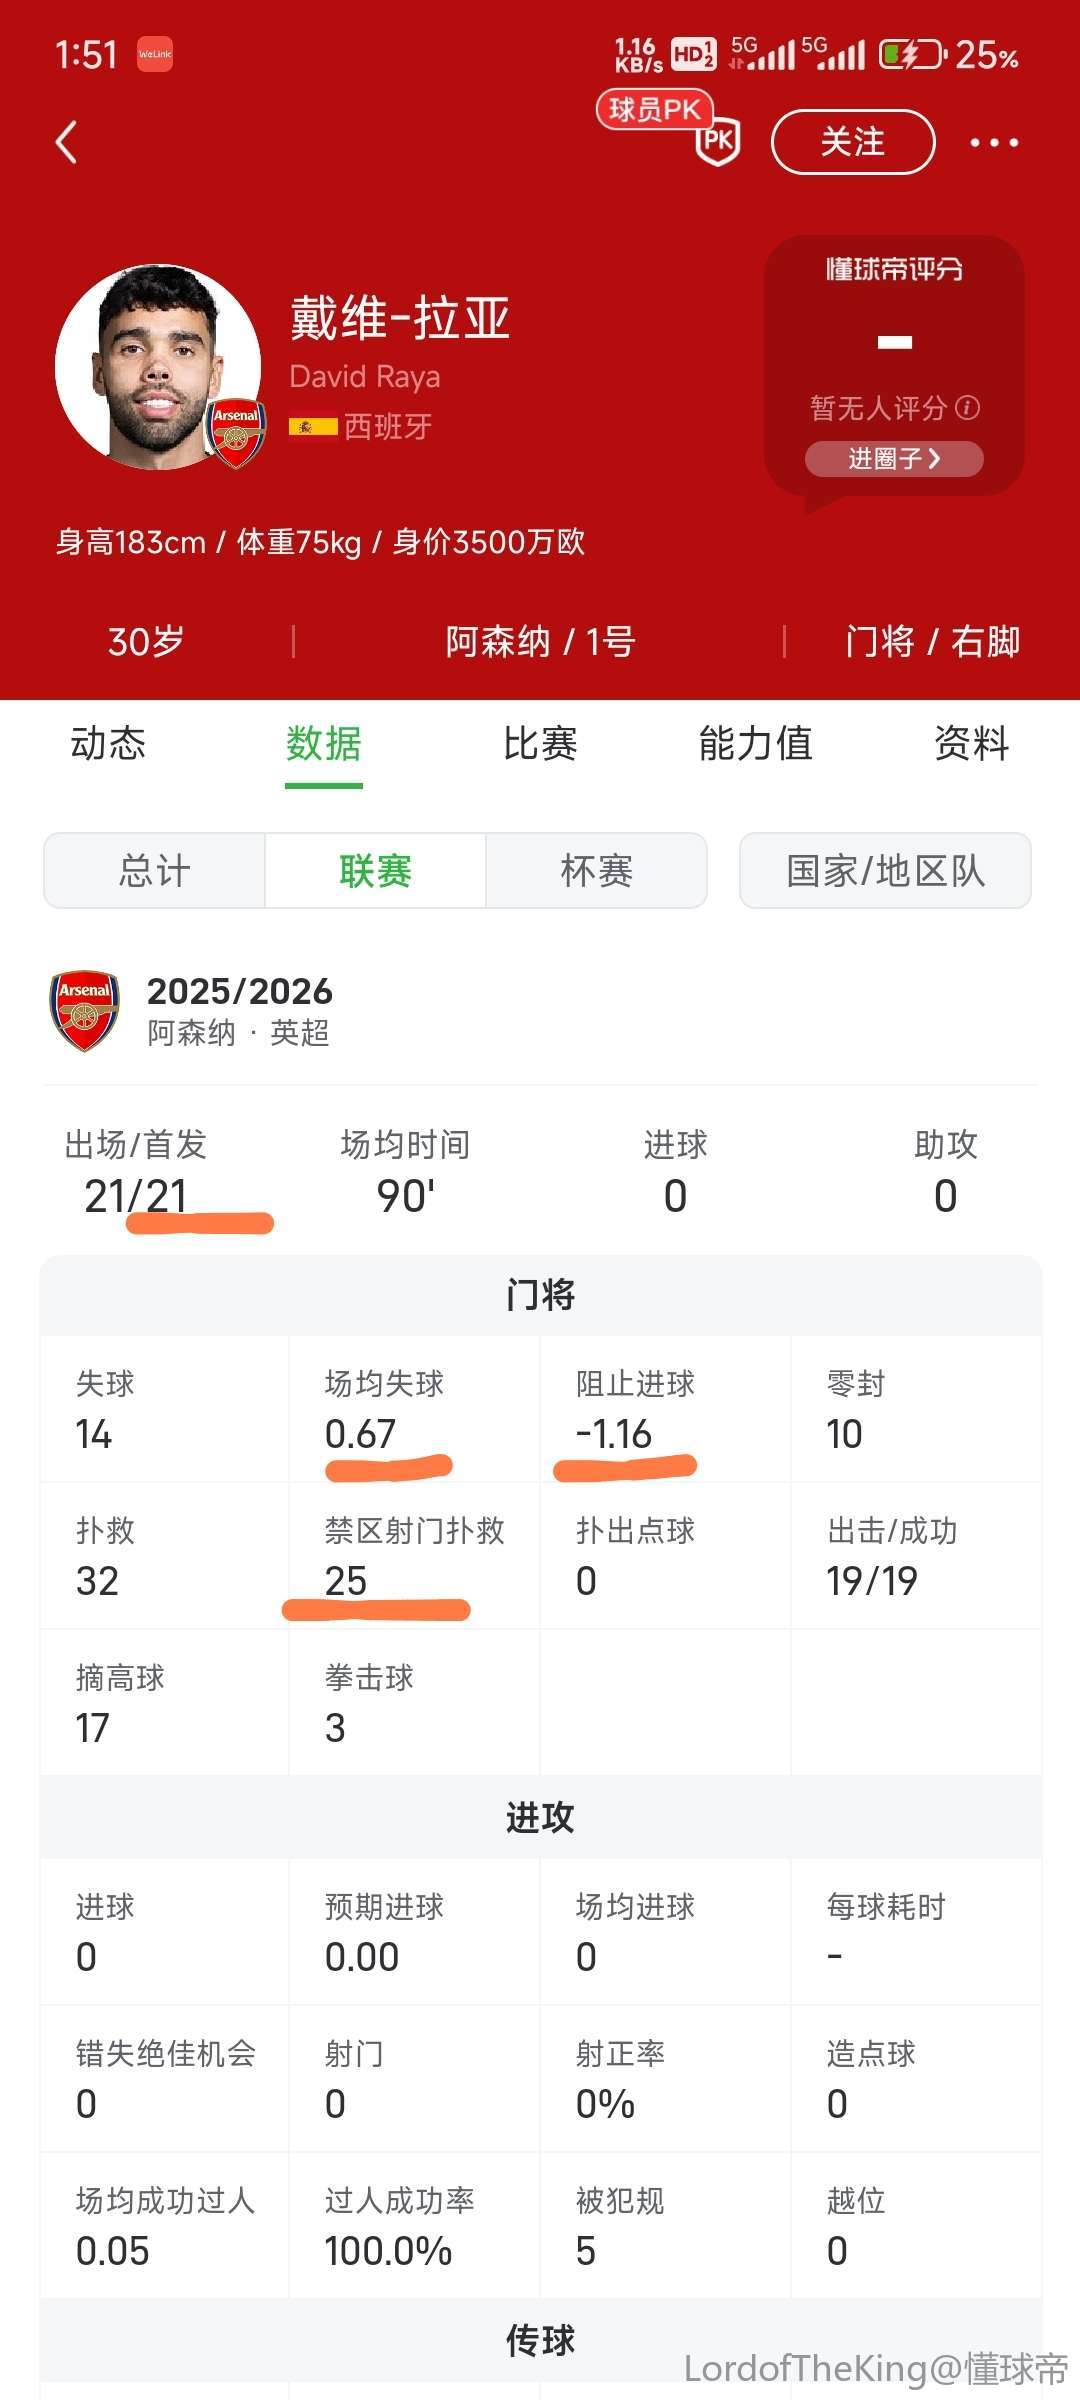1080x2400 pixels.
Task: Tap the Arsenal crest beside 2025/2026
Action: pos(85,1009)
